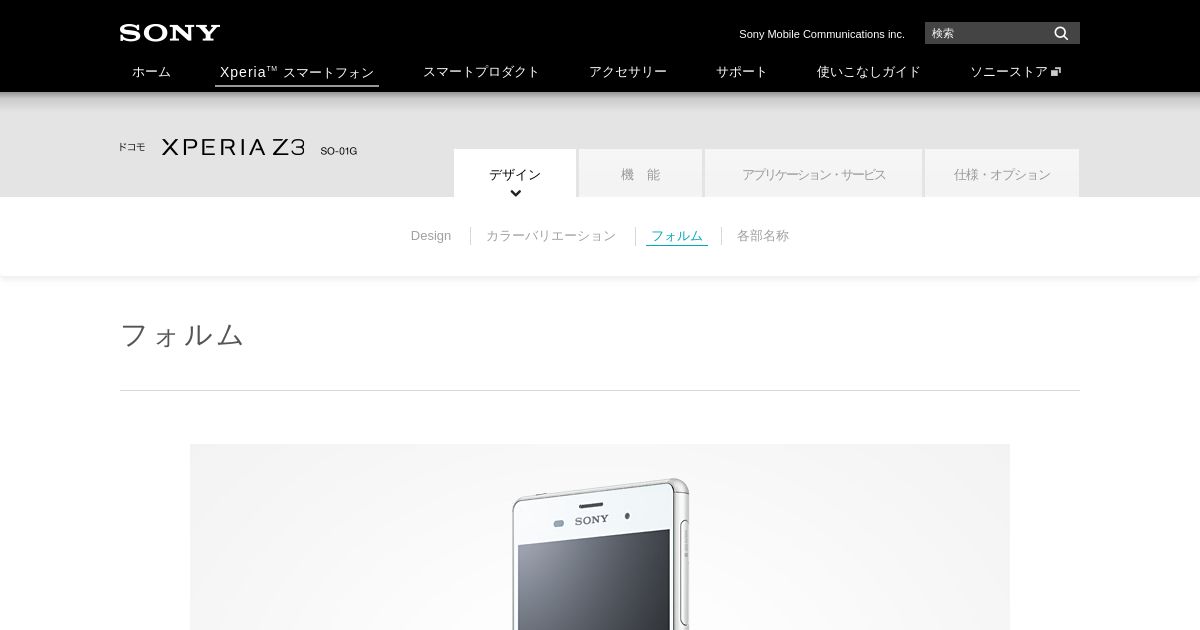Click the SO-01G model number text
Screen dimensions: 1200x630
point(339,151)
